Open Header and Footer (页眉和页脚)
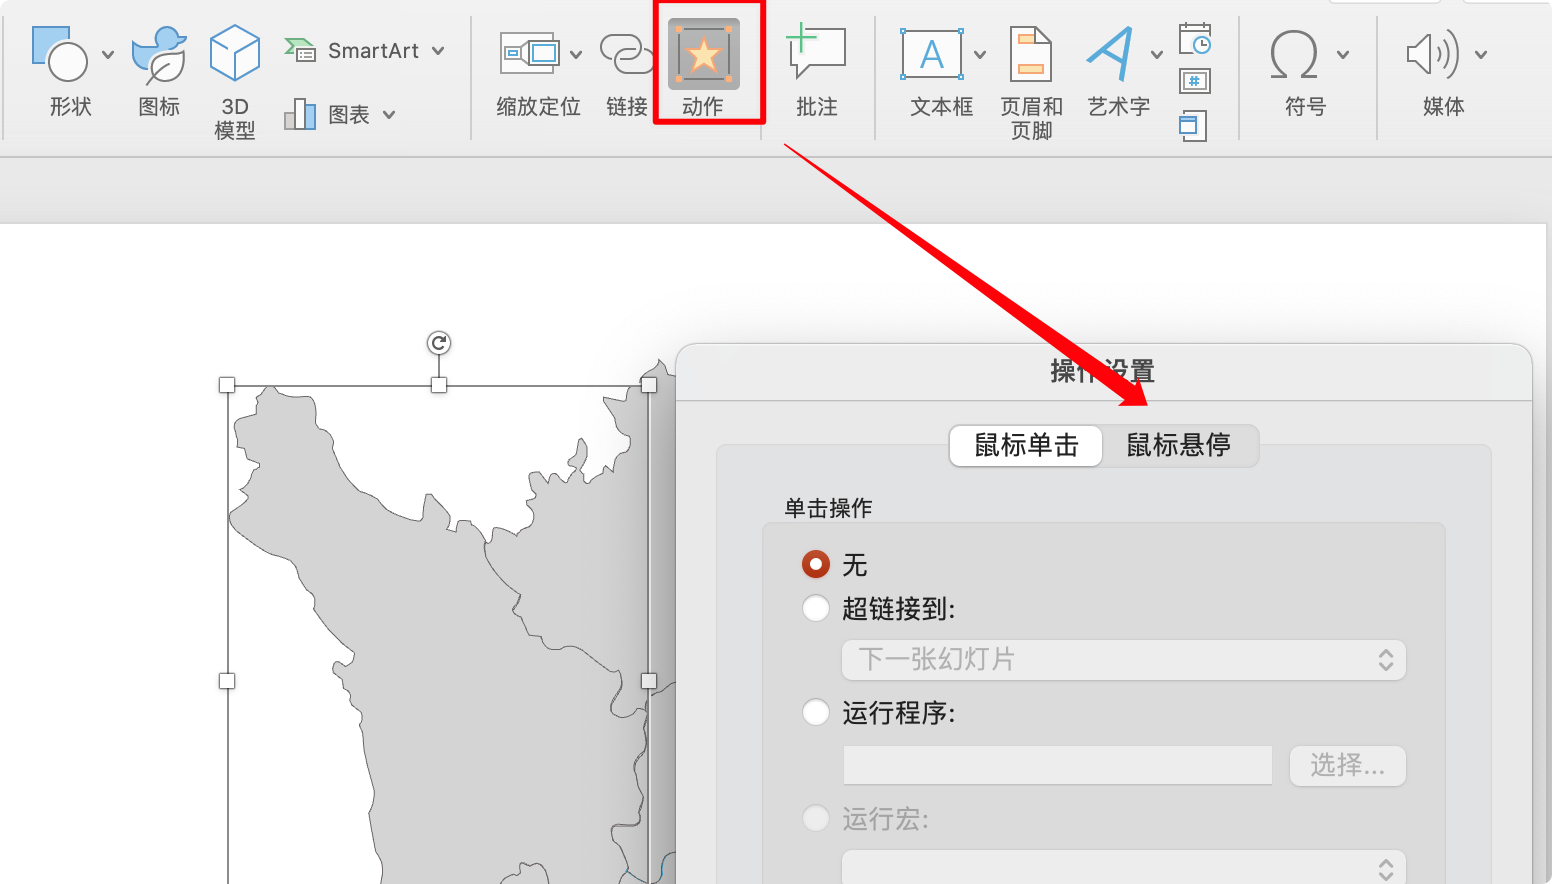This screenshot has height=884, width=1552. click(1031, 54)
